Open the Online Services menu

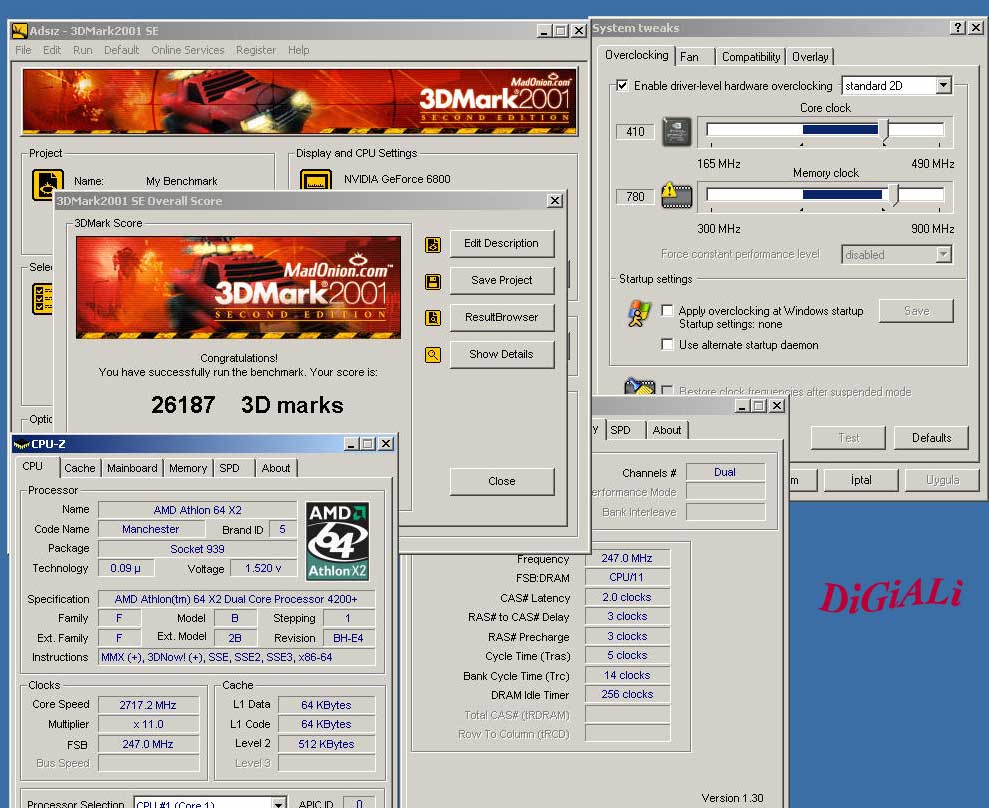click(x=187, y=50)
